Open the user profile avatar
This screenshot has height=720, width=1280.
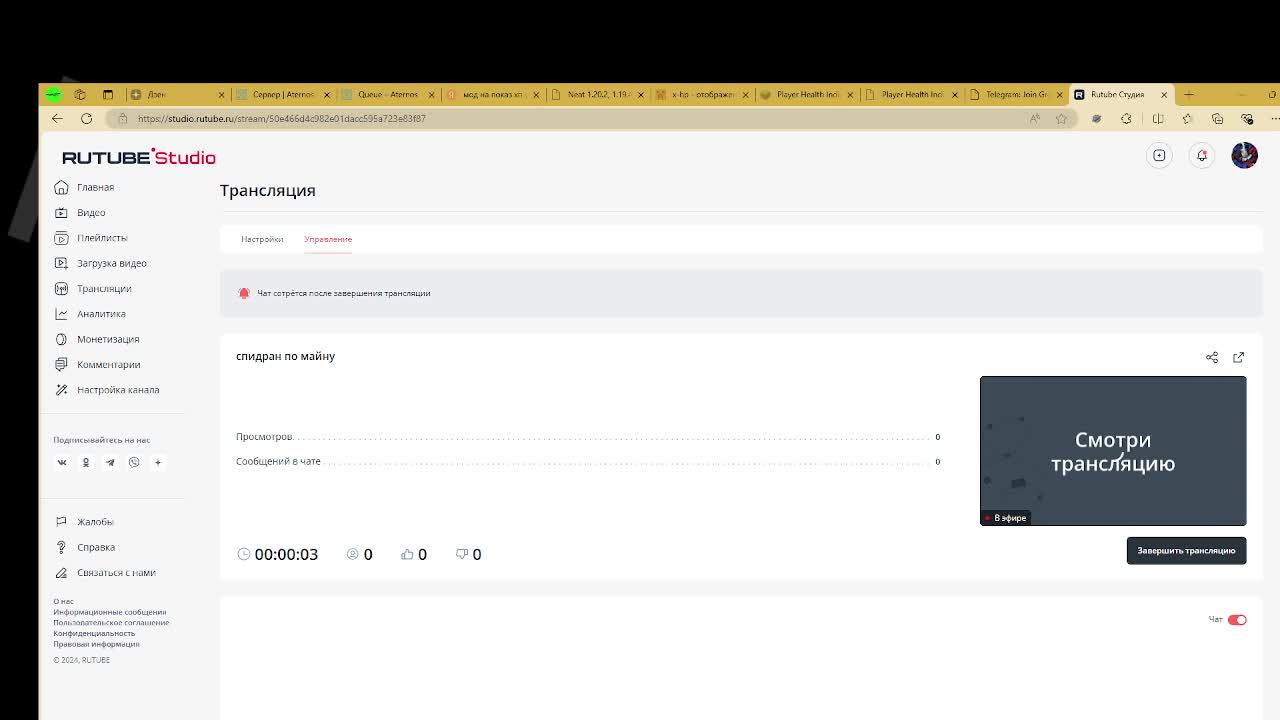[1244, 155]
